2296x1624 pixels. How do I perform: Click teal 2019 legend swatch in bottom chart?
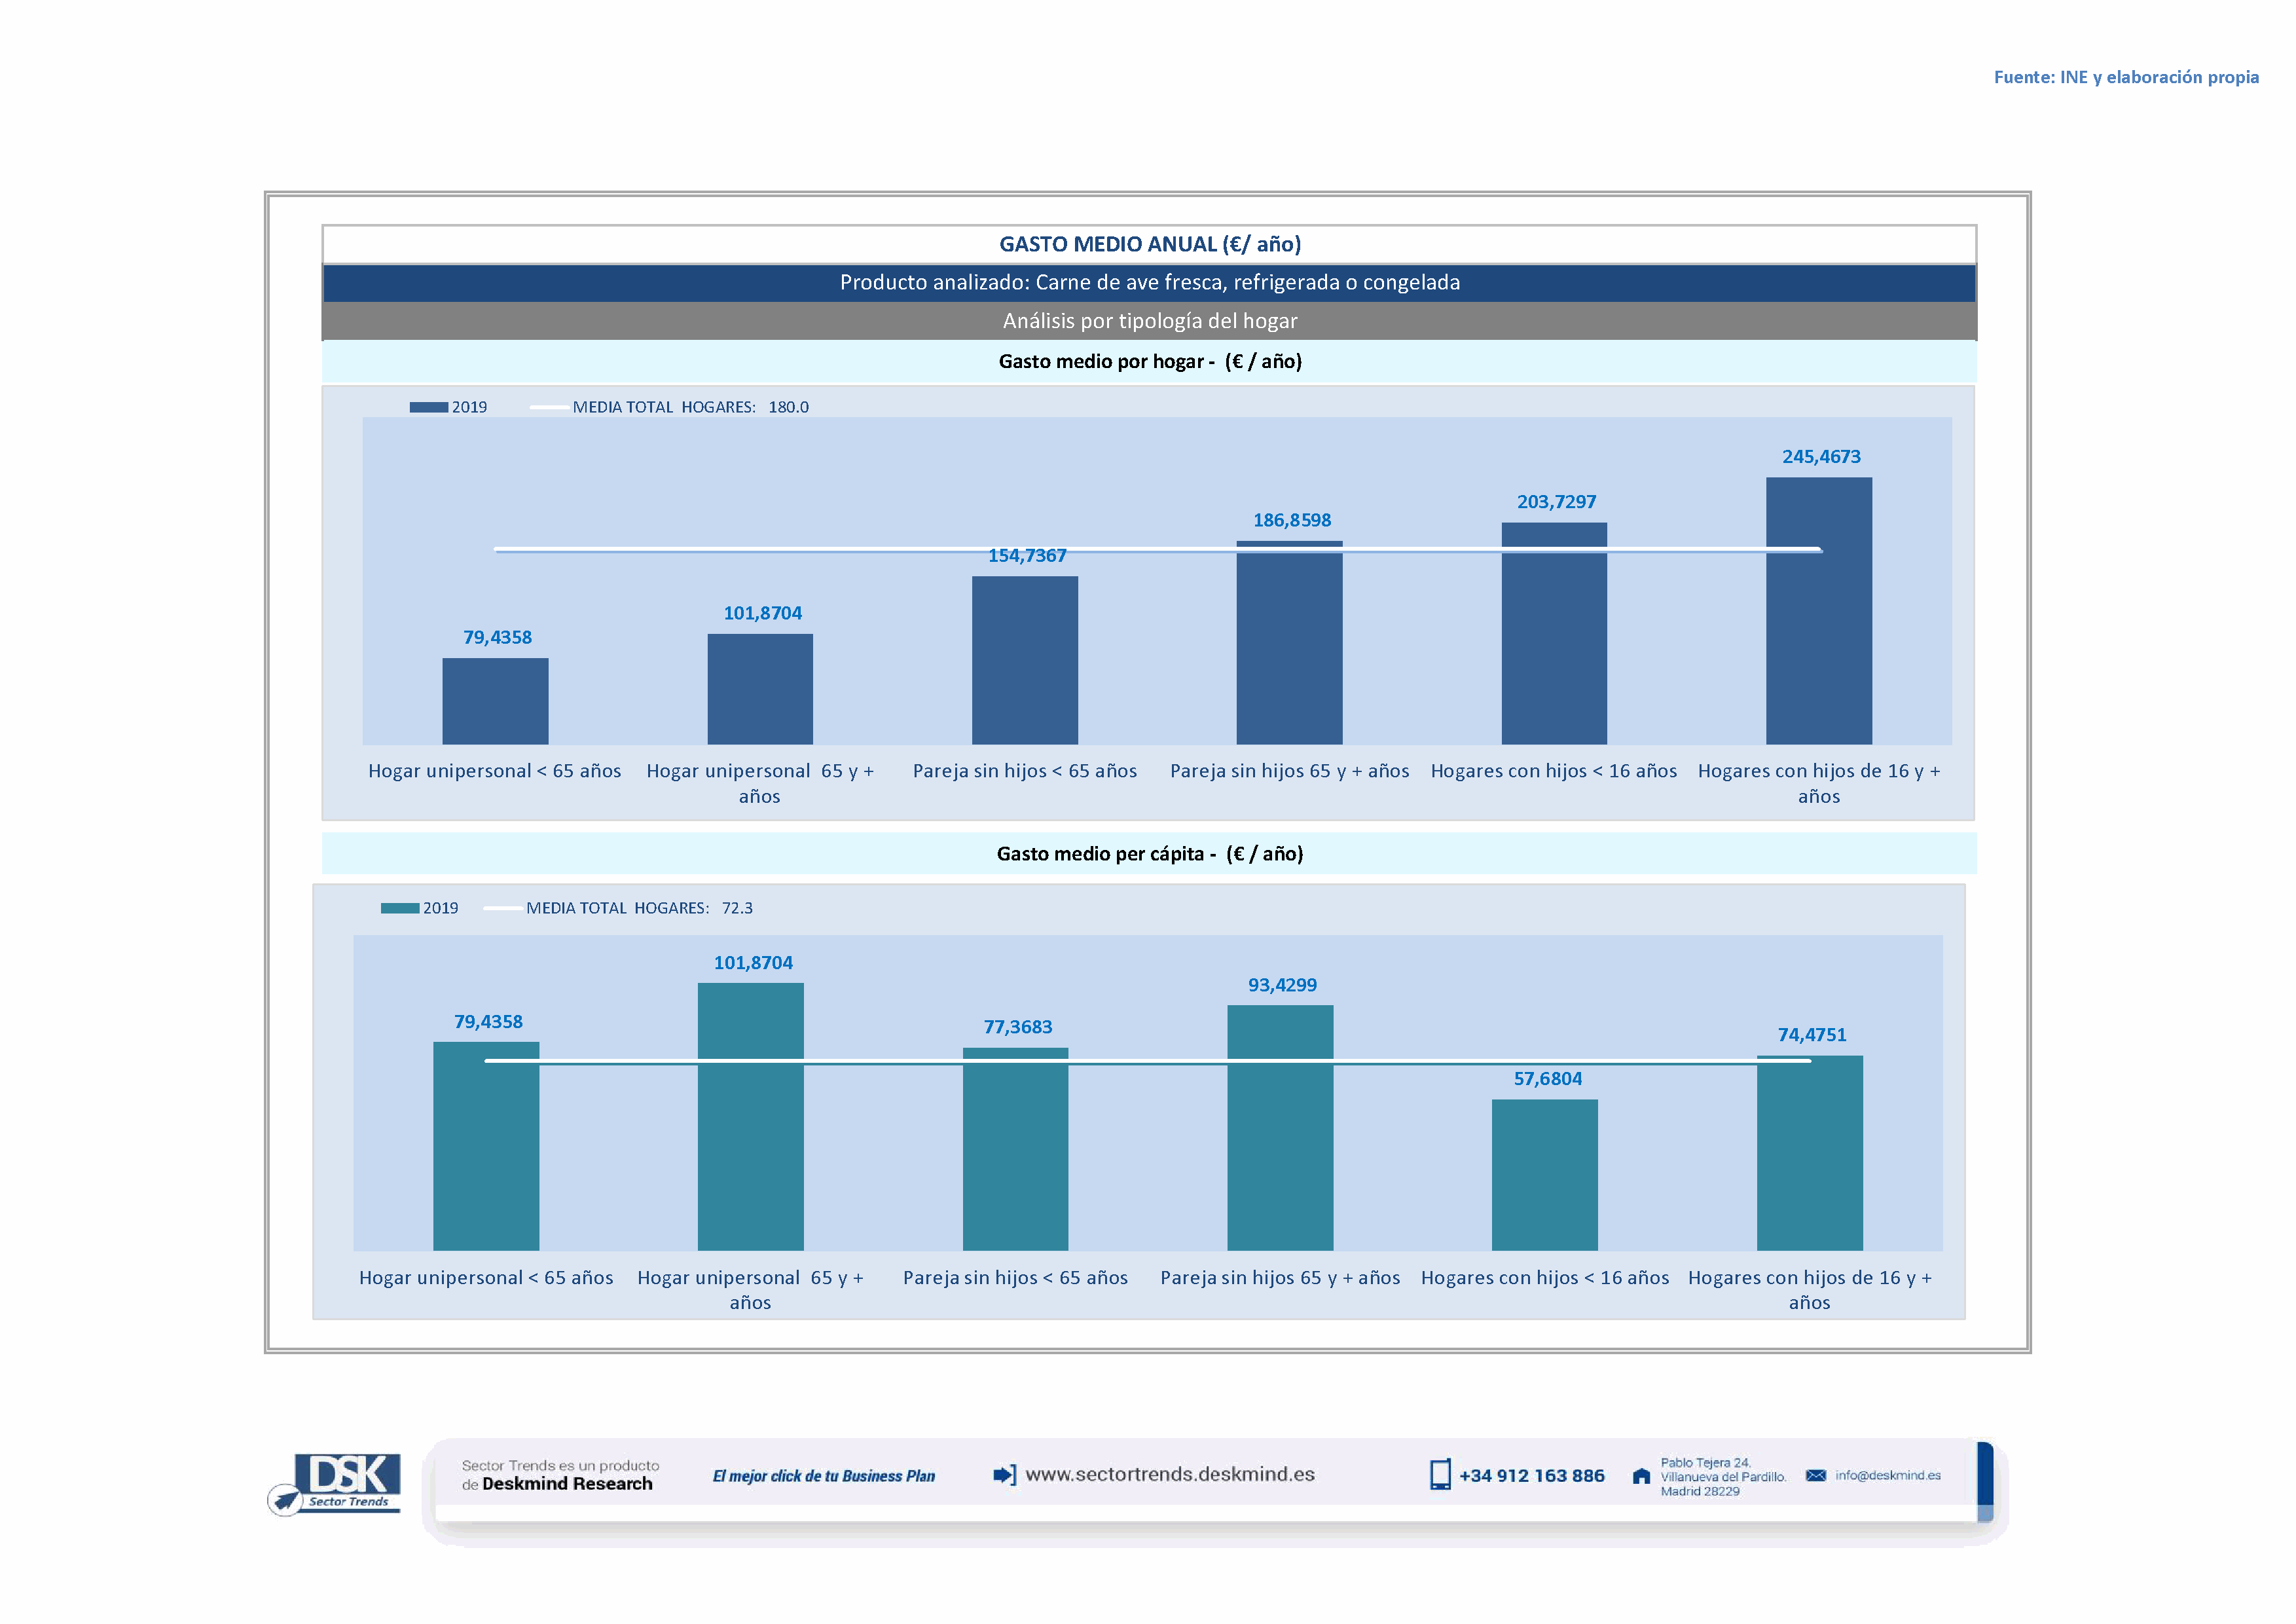click(x=399, y=908)
